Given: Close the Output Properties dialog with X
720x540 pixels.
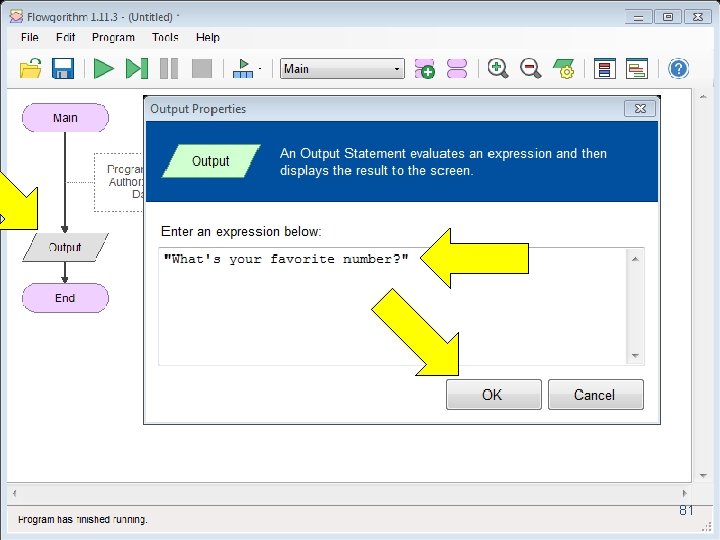Looking at the screenshot, I should 640,108.
